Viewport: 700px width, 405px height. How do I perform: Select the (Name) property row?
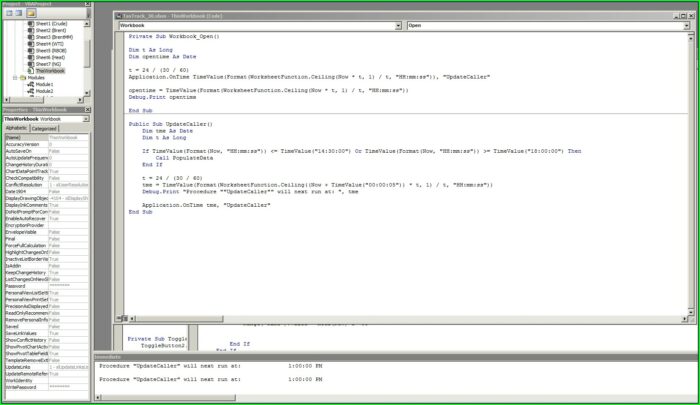46,138
